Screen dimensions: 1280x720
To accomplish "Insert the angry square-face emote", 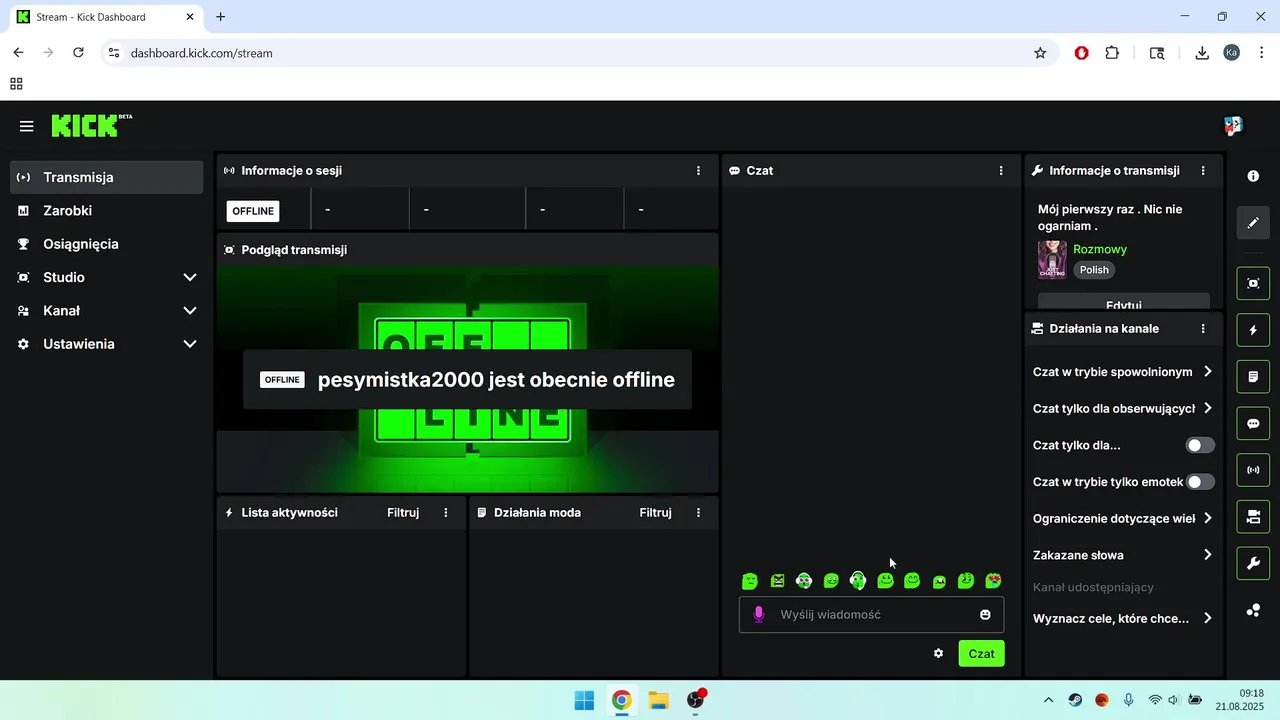I will click(777, 581).
